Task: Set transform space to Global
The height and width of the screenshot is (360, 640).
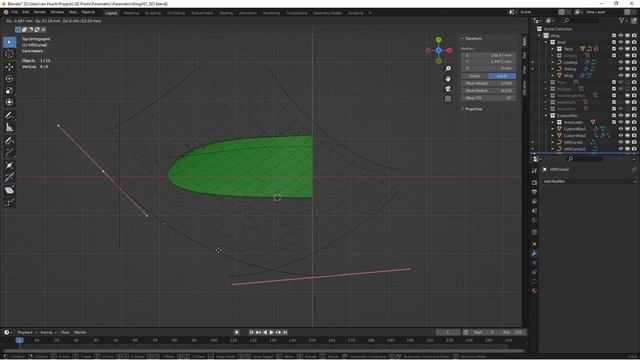Action: [475, 76]
